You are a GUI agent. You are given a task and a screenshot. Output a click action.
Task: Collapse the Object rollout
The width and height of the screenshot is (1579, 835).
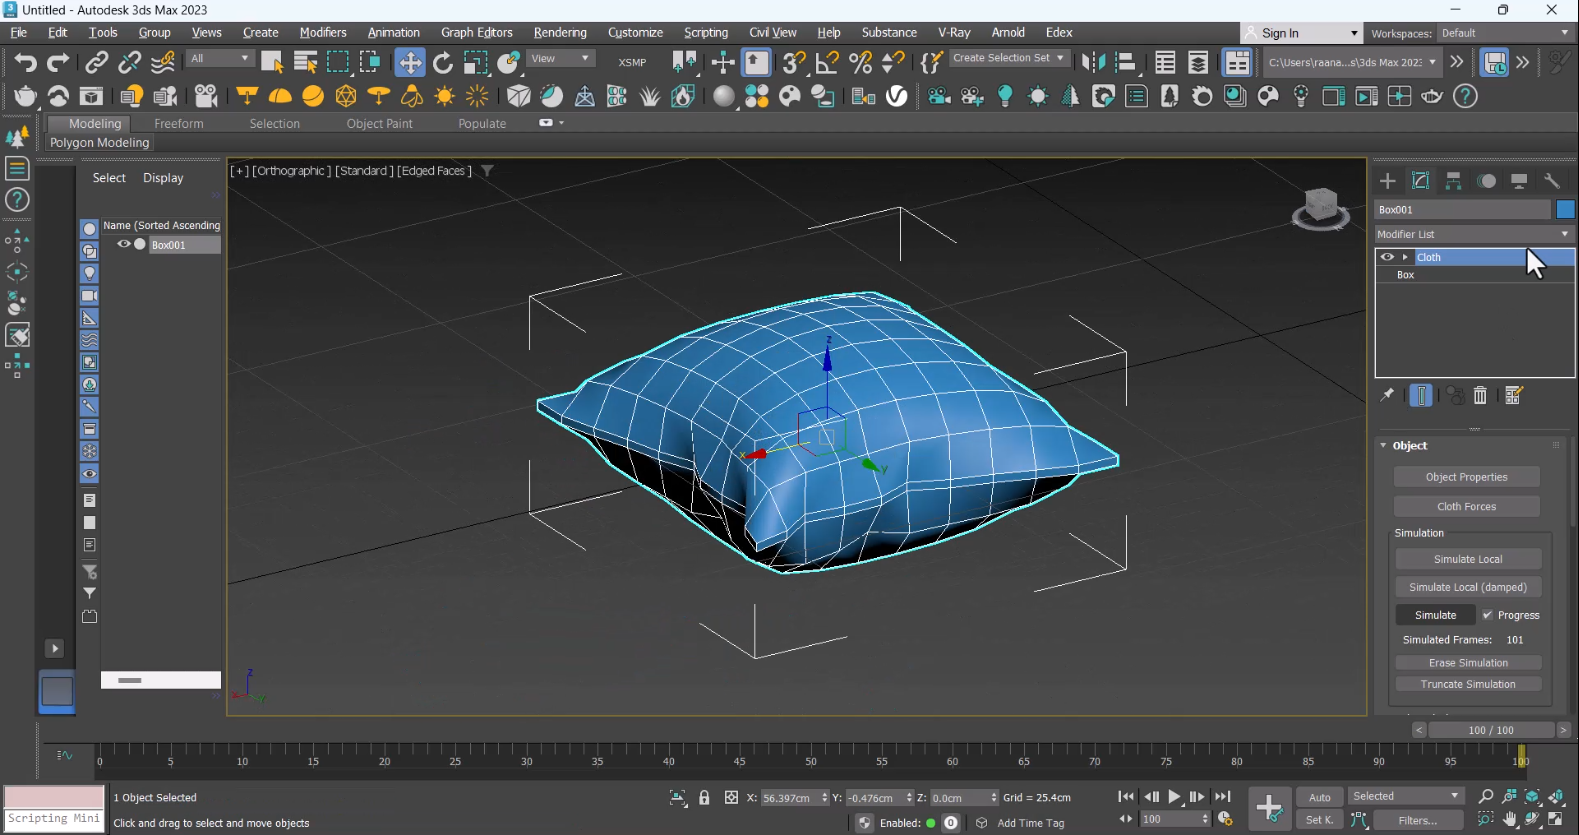pos(1384,446)
